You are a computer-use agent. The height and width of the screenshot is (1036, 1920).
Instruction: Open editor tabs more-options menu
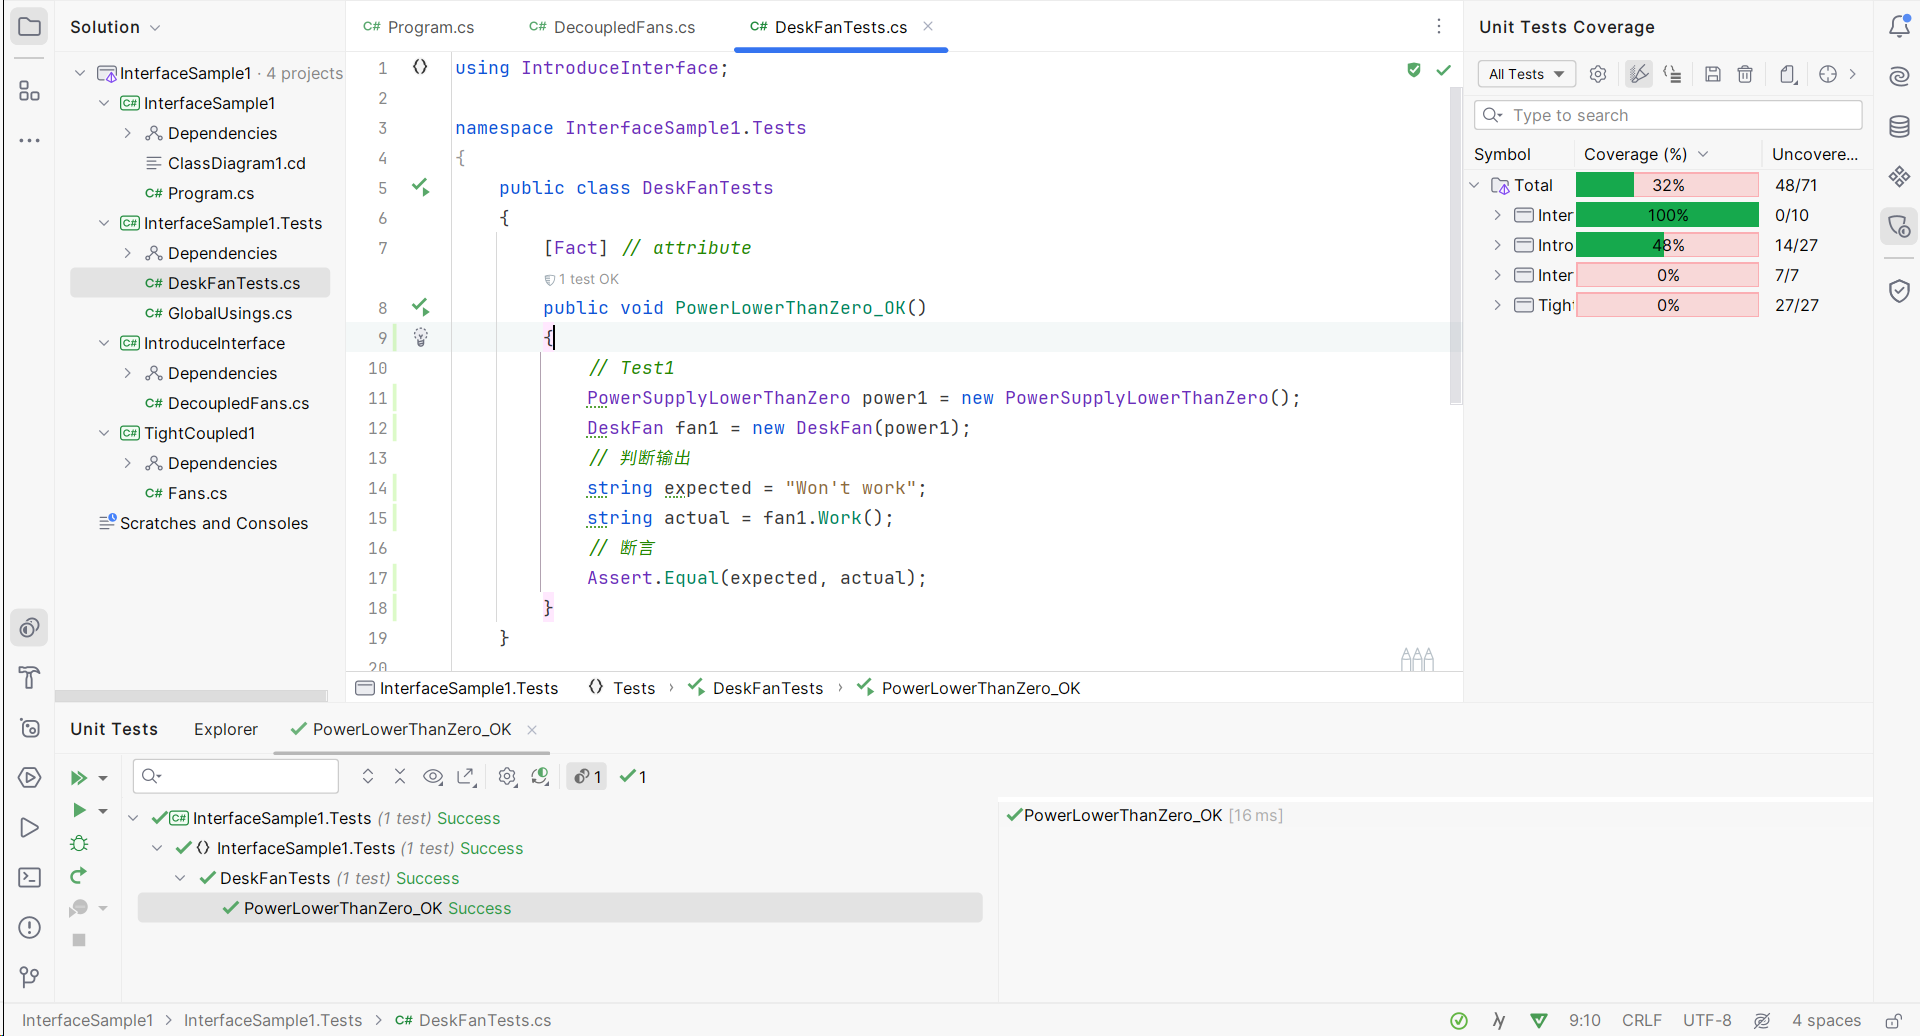pyautogui.click(x=1438, y=27)
